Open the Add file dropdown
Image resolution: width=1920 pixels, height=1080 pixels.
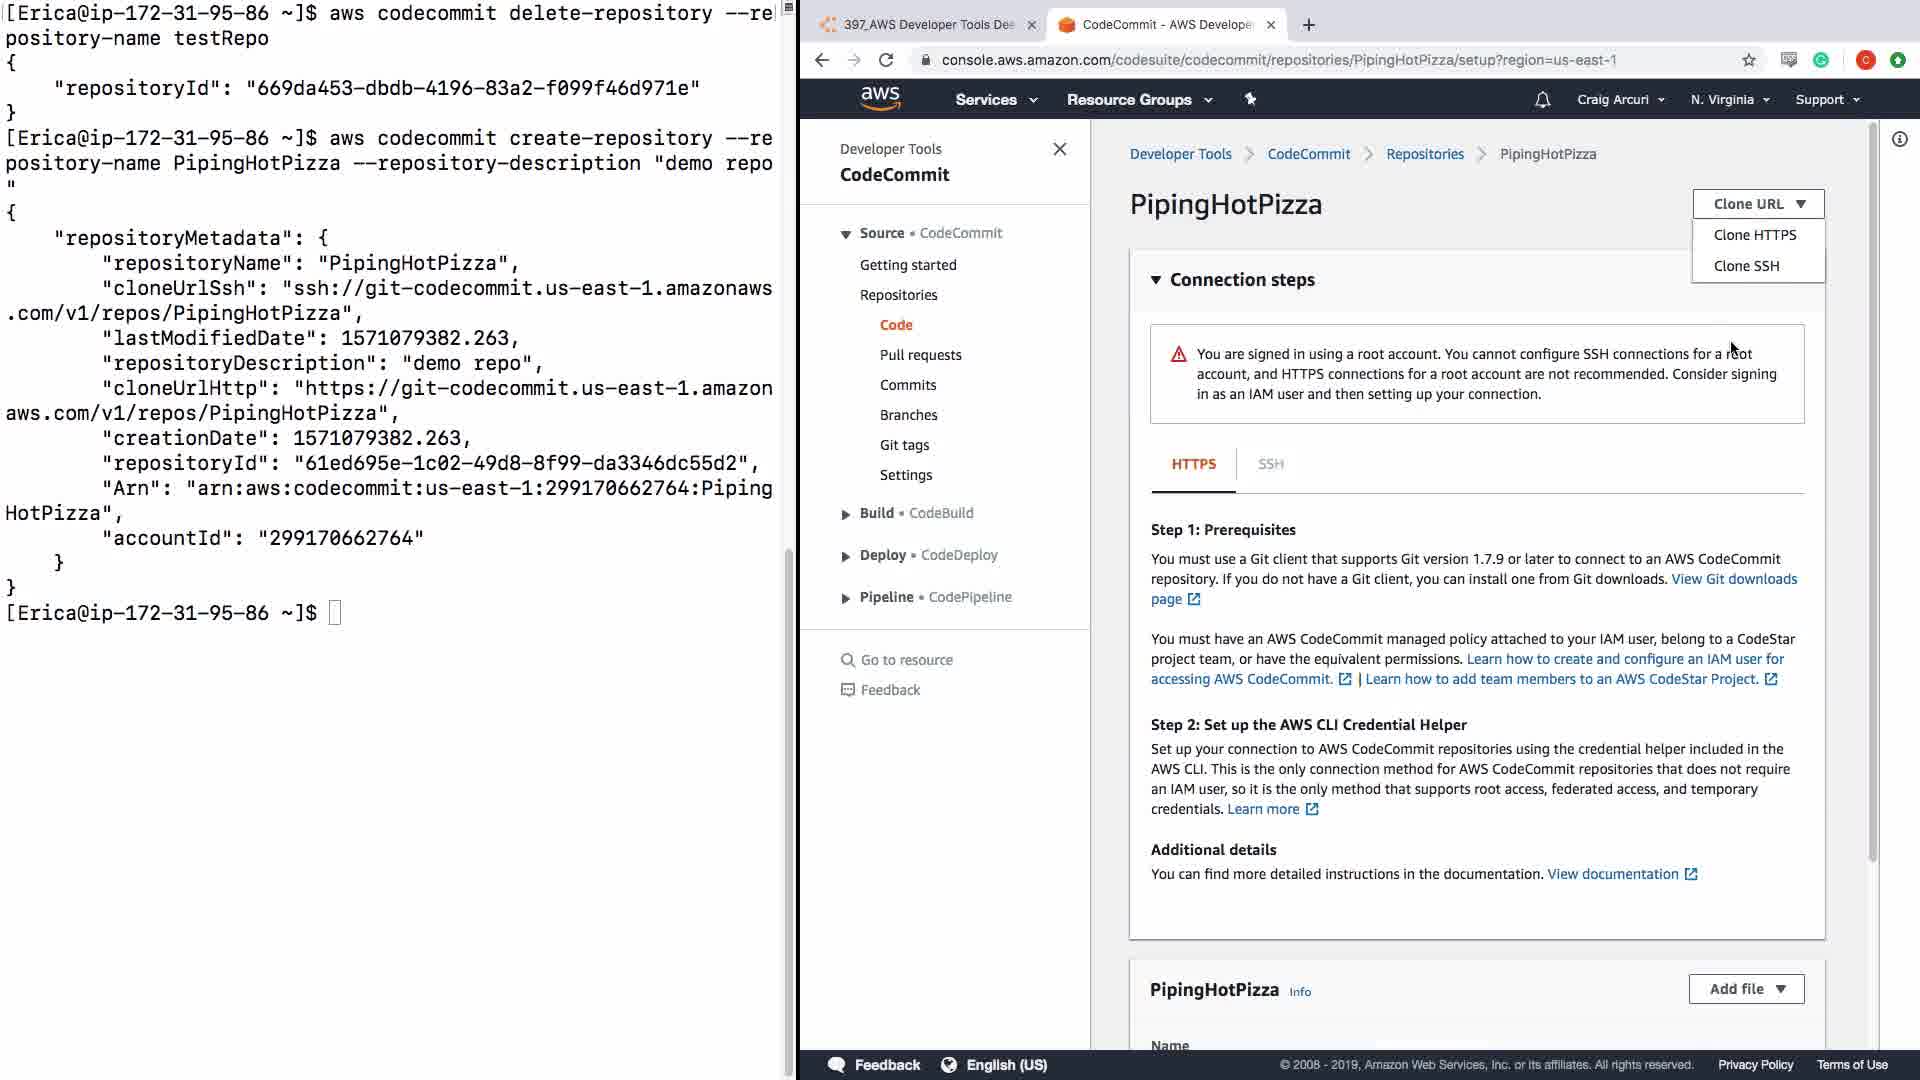tap(1746, 989)
